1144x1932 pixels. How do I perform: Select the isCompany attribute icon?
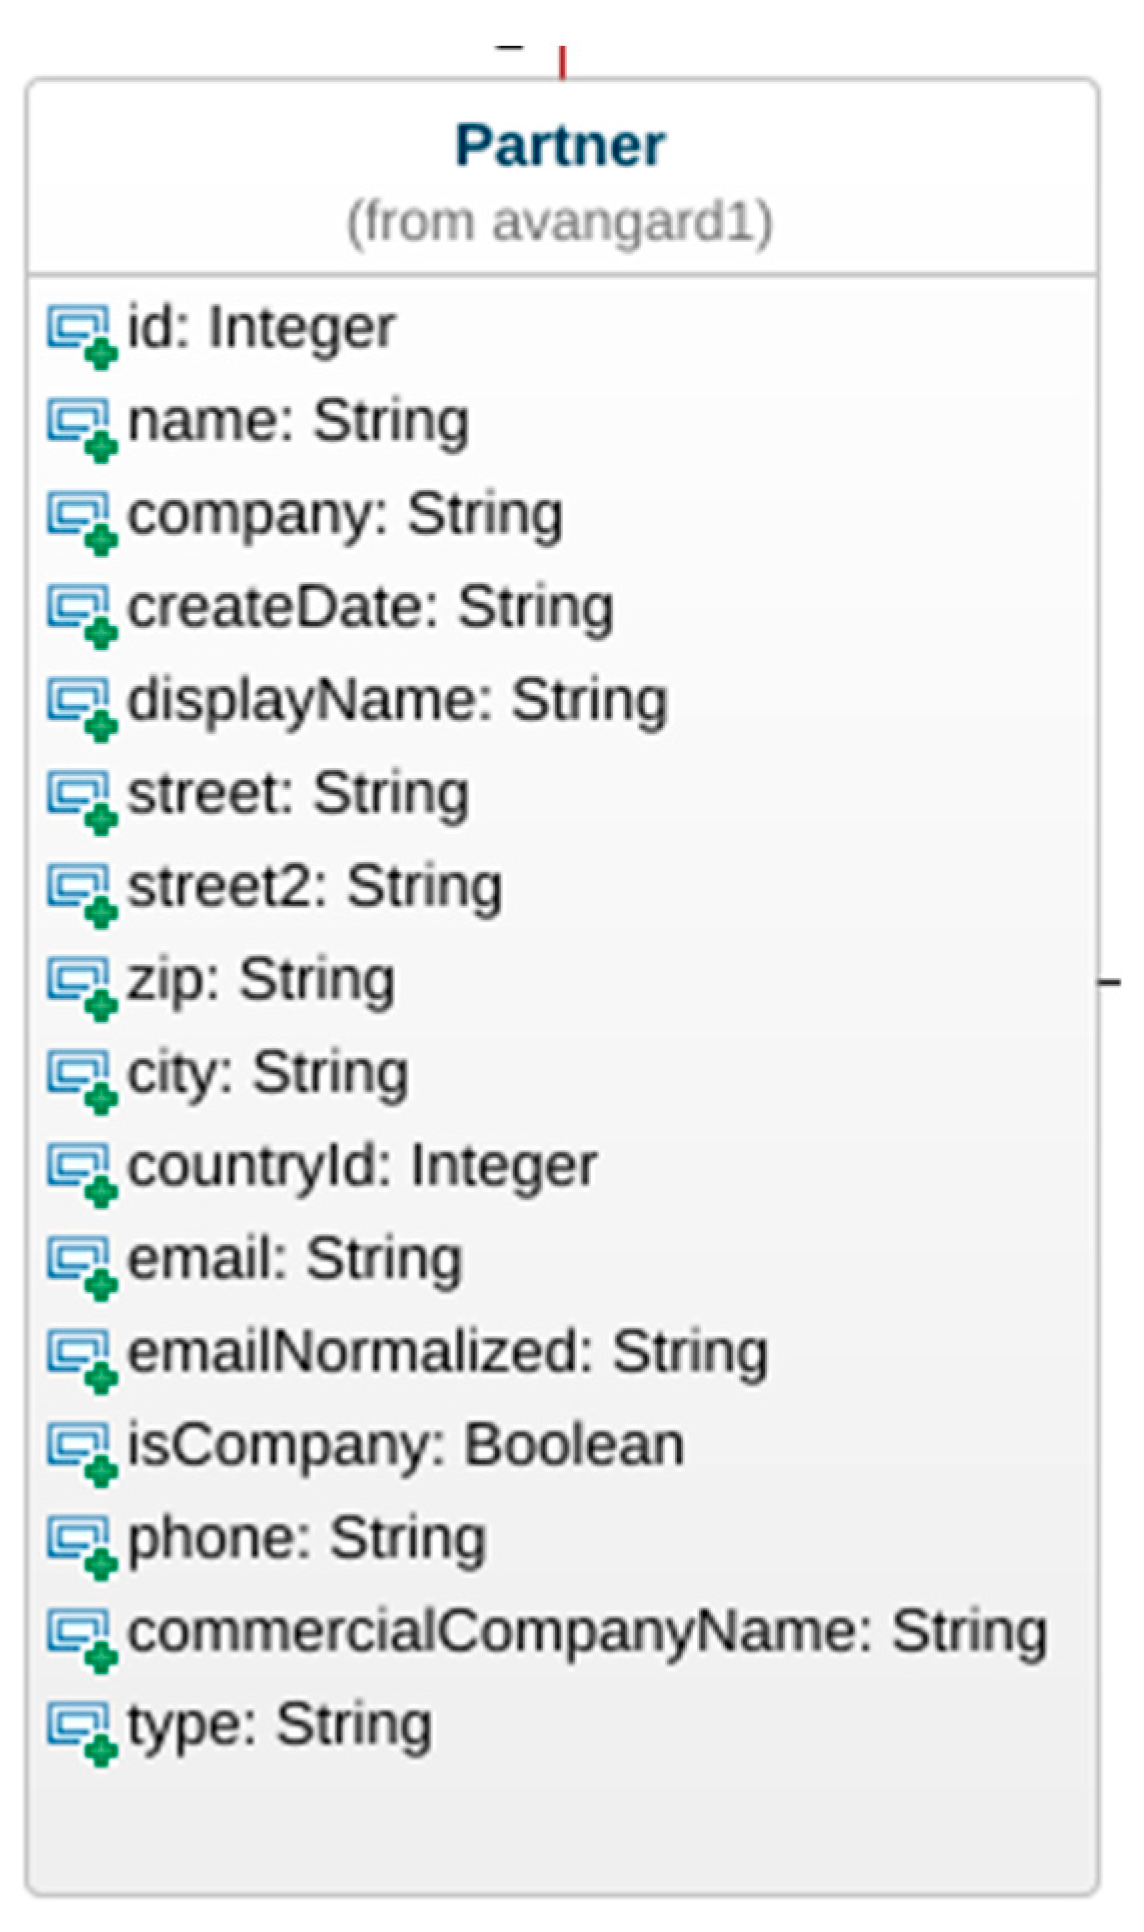point(81,1451)
